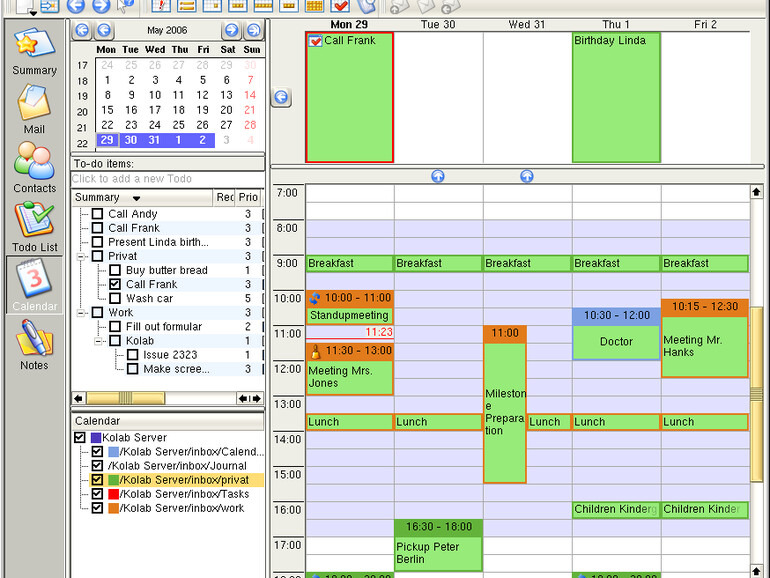Click the Prio column header
Screen dimensions: 770x578
click(x=248, y=197)
